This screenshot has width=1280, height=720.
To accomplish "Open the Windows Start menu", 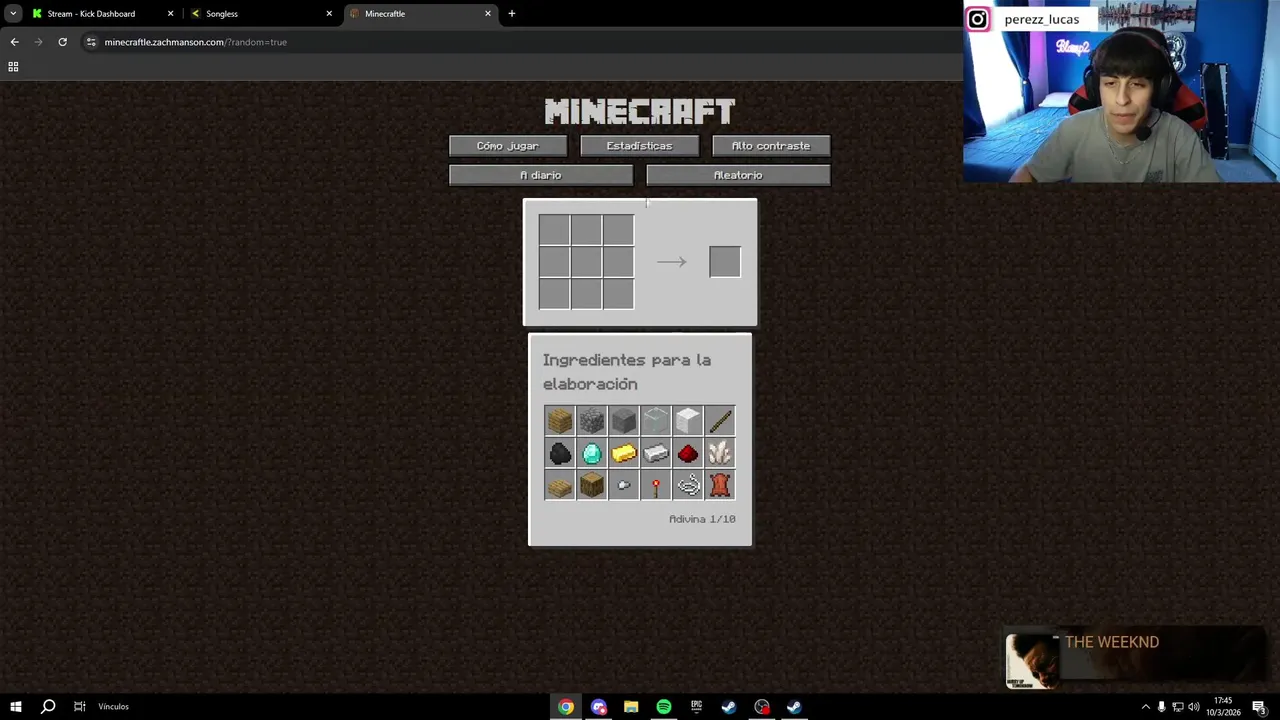I will [15, 706].
